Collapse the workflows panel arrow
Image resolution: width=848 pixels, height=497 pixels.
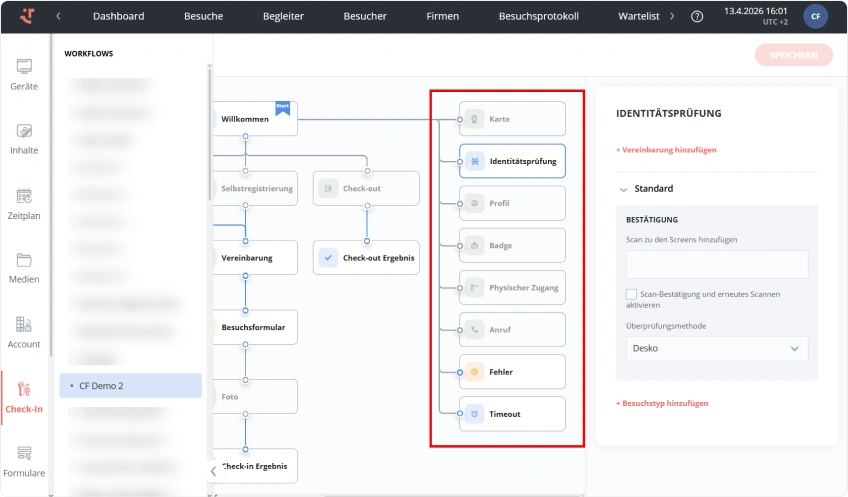(x=213, y=471)
